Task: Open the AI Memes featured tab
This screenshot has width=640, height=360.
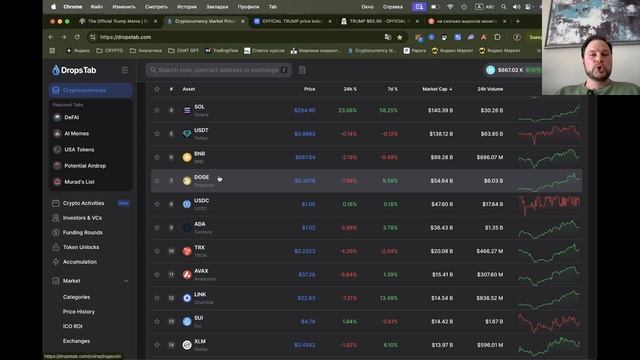Action: (x=76, y=133)
